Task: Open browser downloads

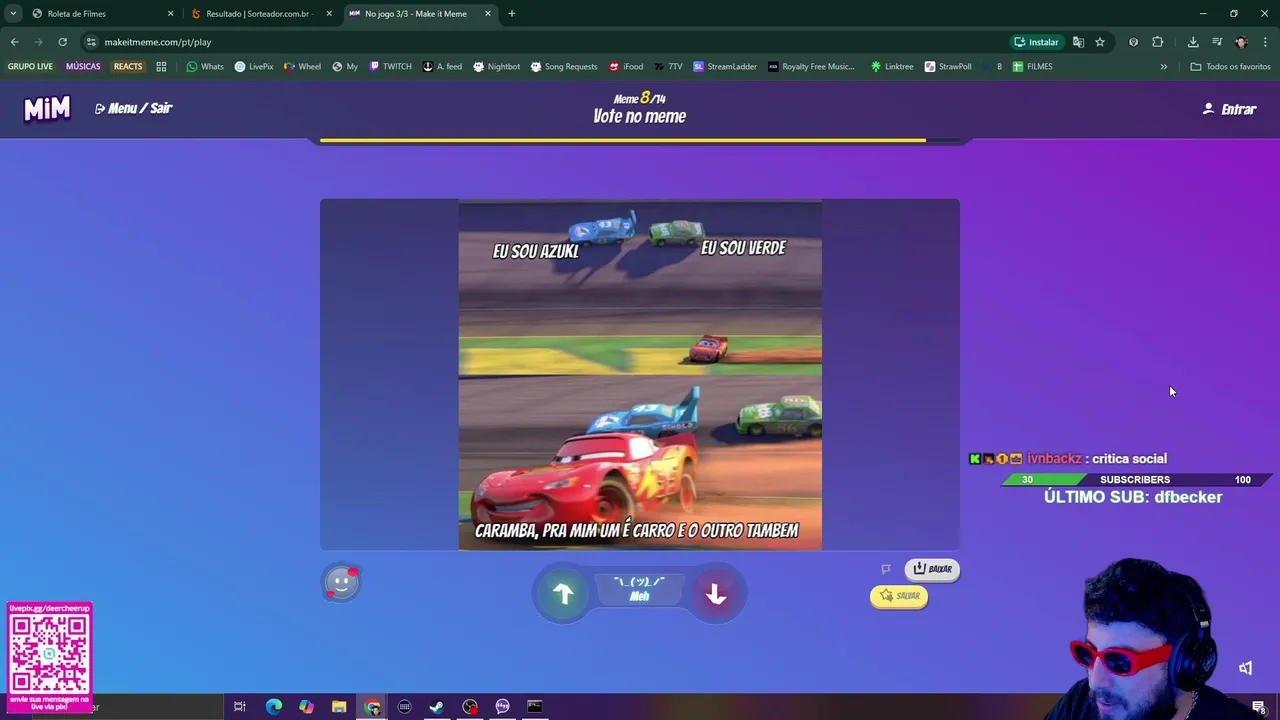Action: 1193,42
